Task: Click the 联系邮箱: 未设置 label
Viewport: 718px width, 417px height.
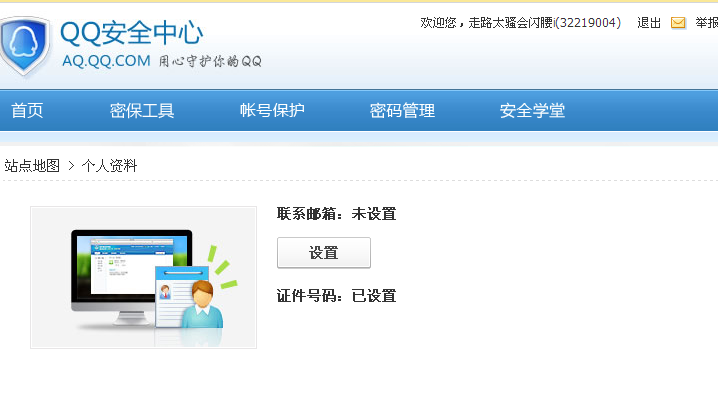Action: pos(337,214)
